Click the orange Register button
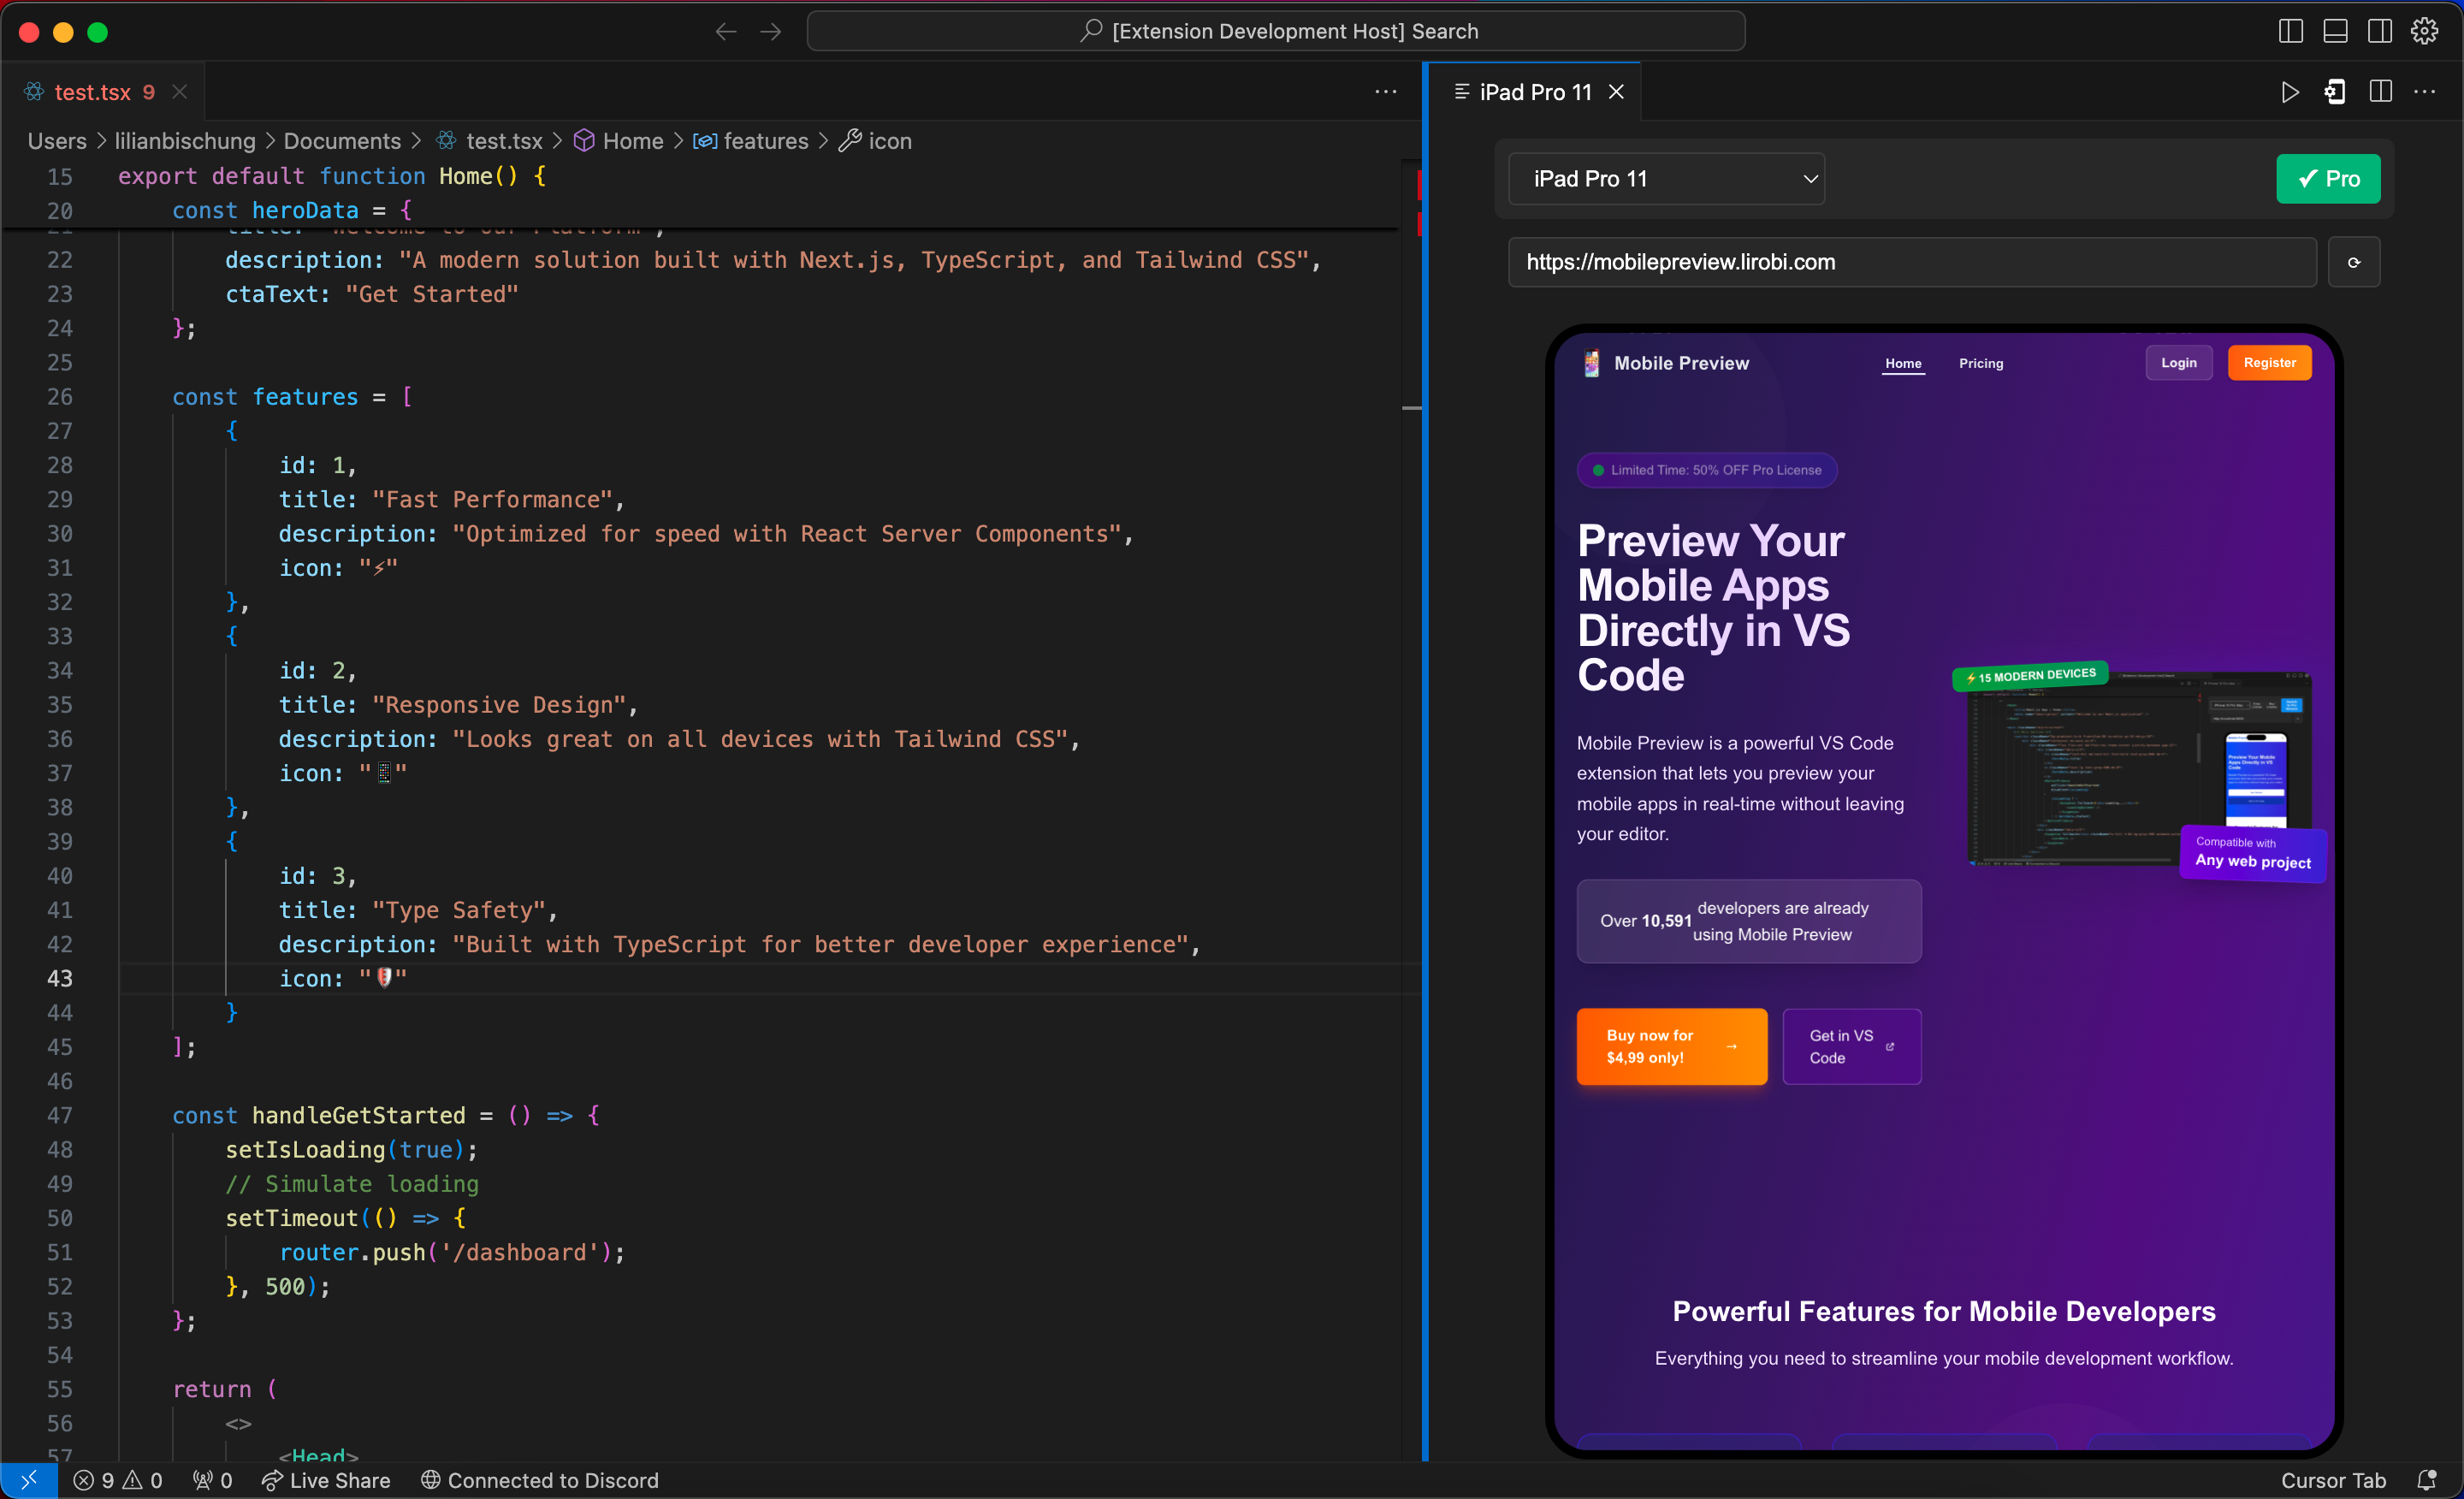The width and height of the screenshot is (2464, 1499). [x=2268, y=363]
